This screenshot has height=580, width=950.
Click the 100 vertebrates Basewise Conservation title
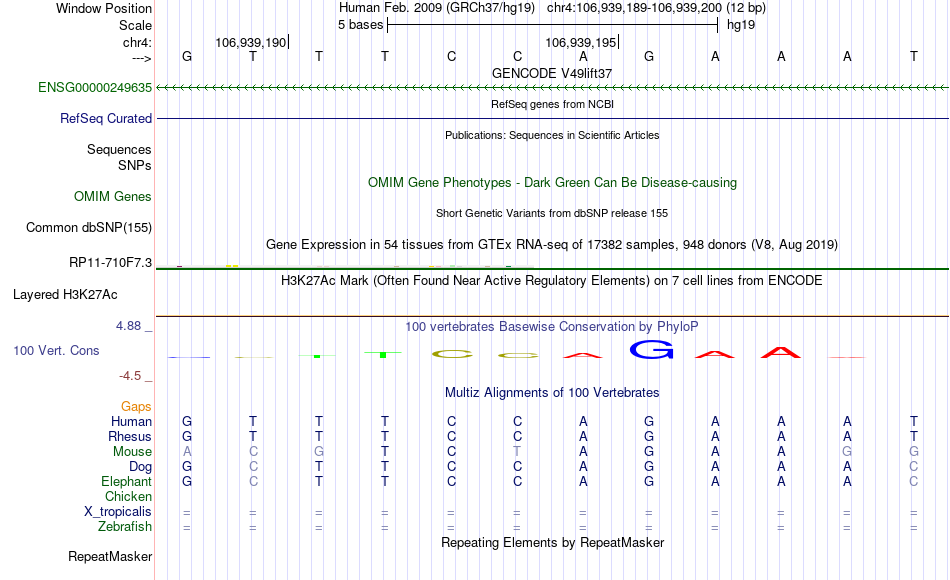click(x=552, y=327)
